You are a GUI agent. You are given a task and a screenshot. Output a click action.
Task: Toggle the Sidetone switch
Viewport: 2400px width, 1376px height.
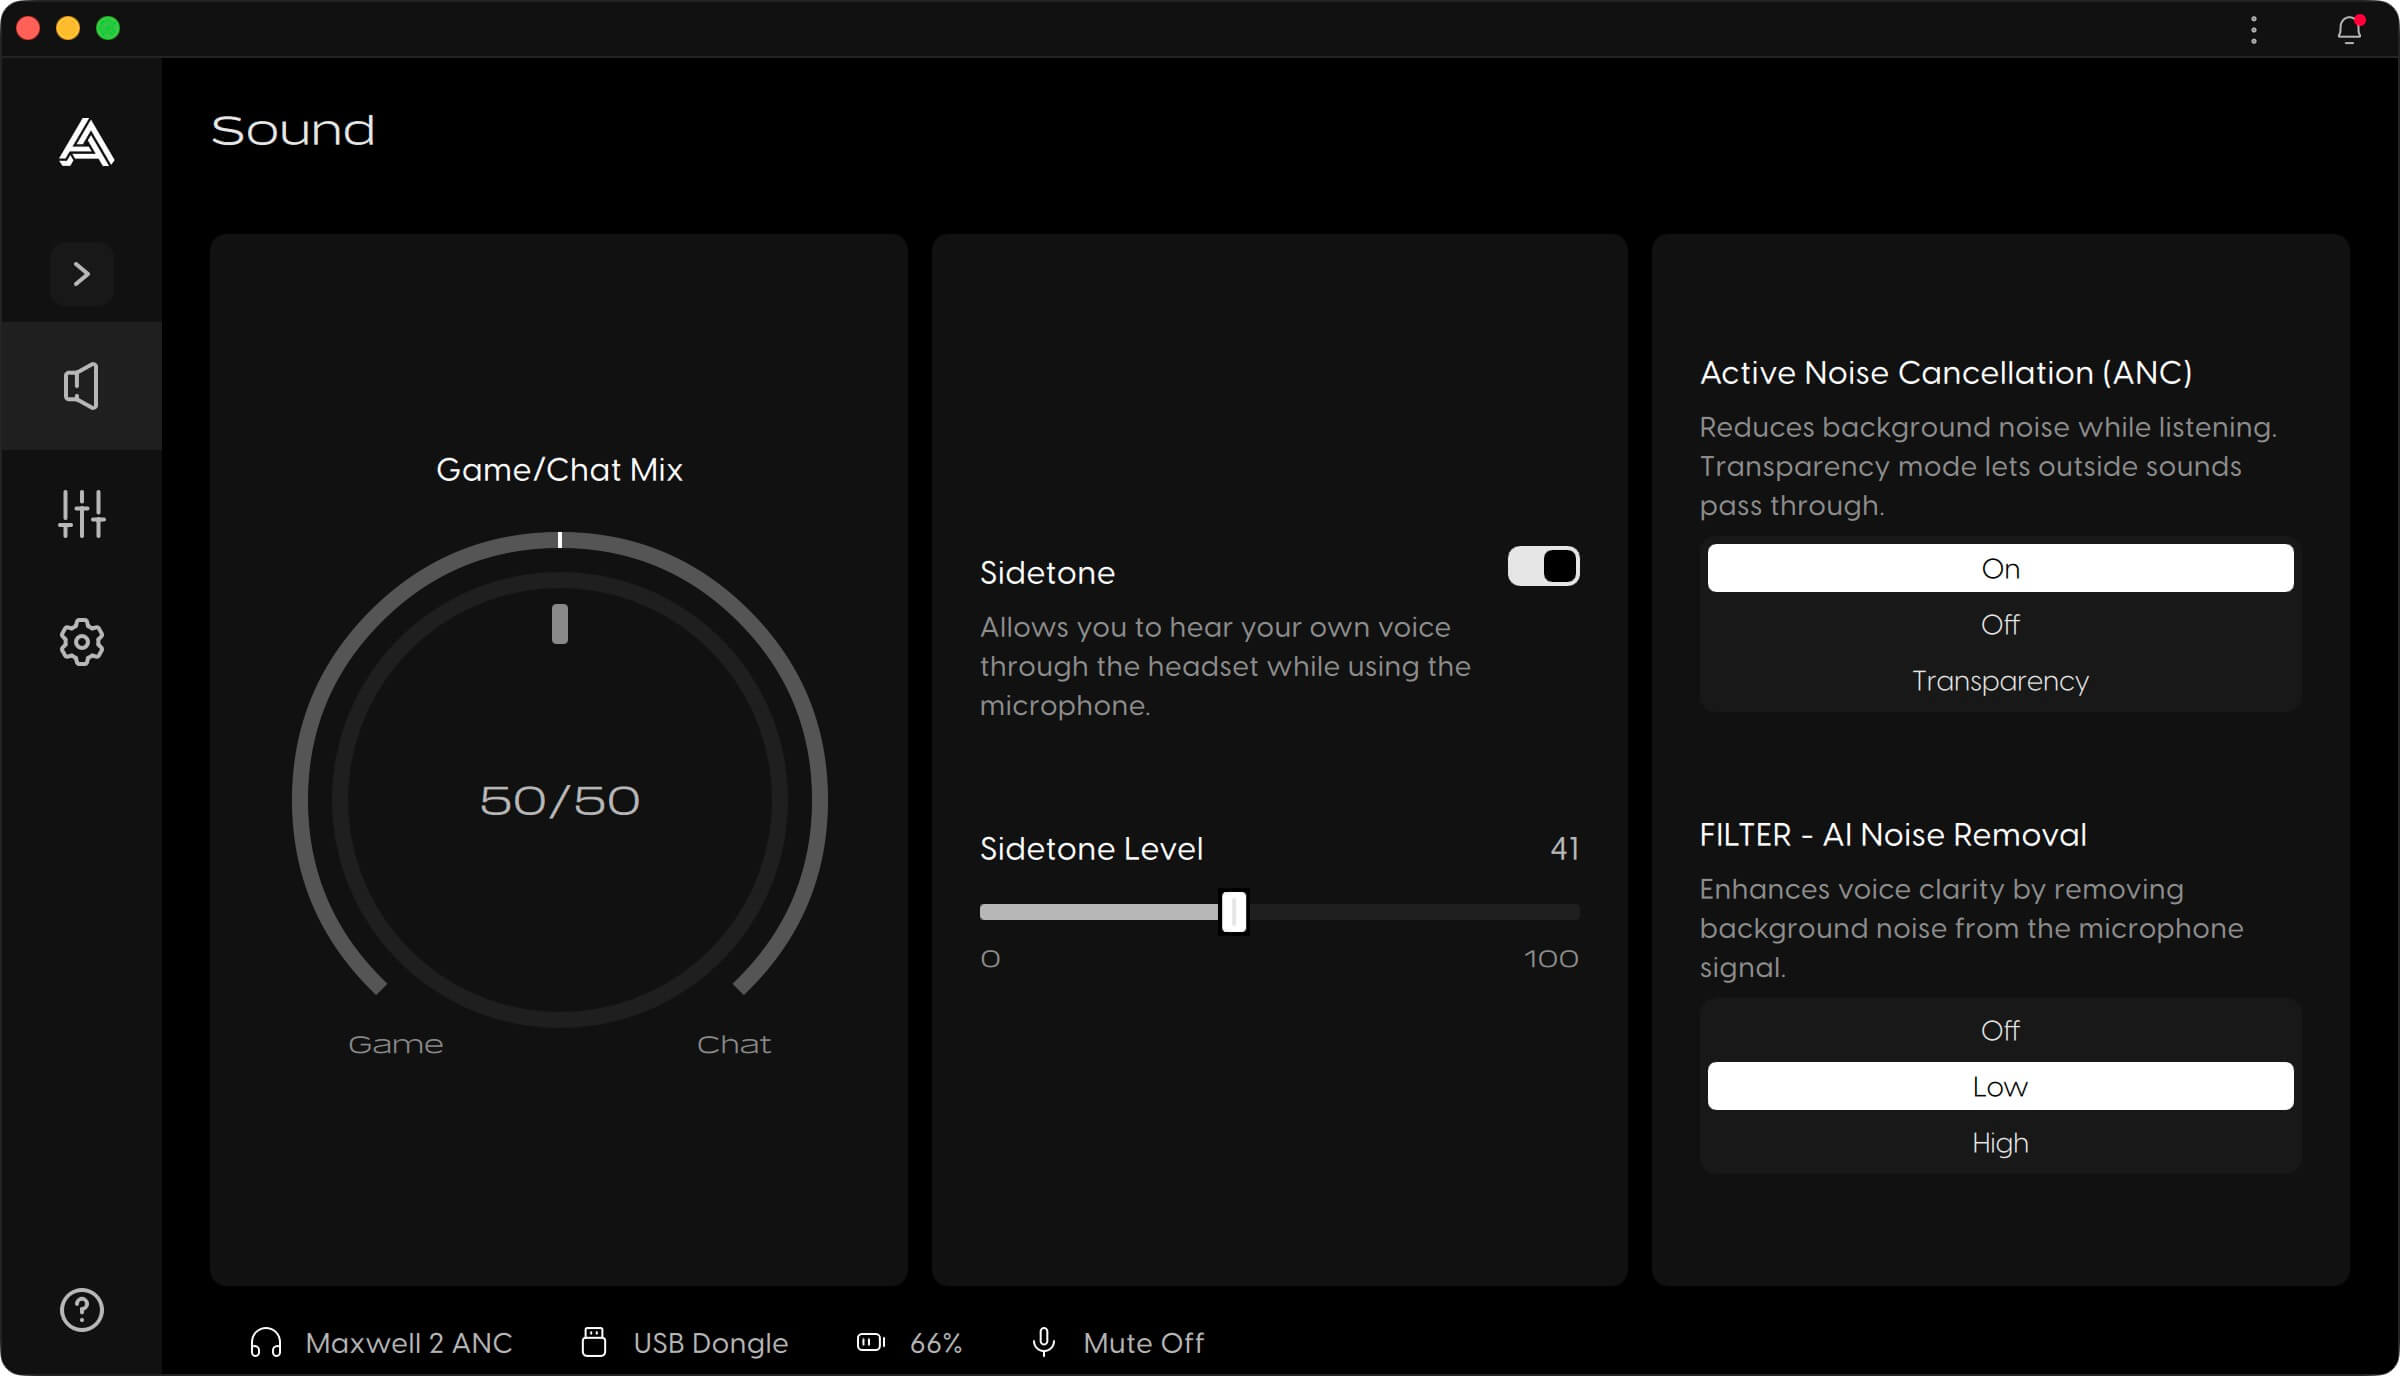click(x=1543, y=566)
